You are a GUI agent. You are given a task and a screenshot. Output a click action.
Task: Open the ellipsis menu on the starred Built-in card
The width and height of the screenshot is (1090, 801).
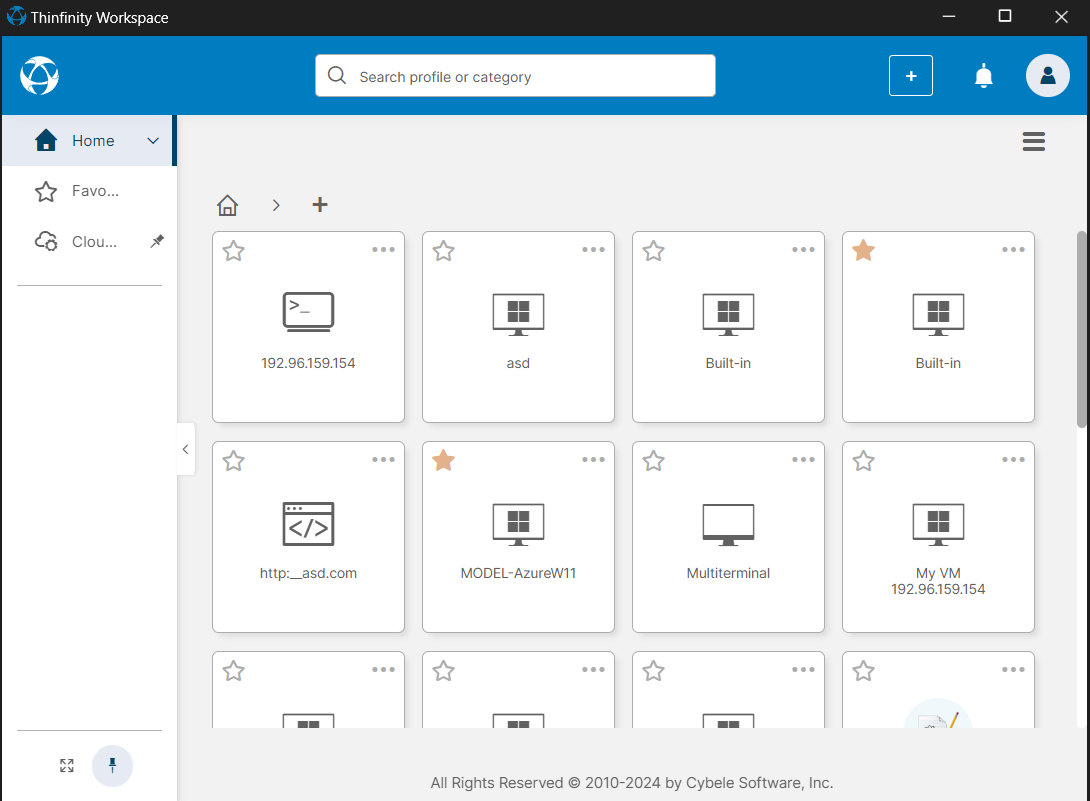point(1013,250)
